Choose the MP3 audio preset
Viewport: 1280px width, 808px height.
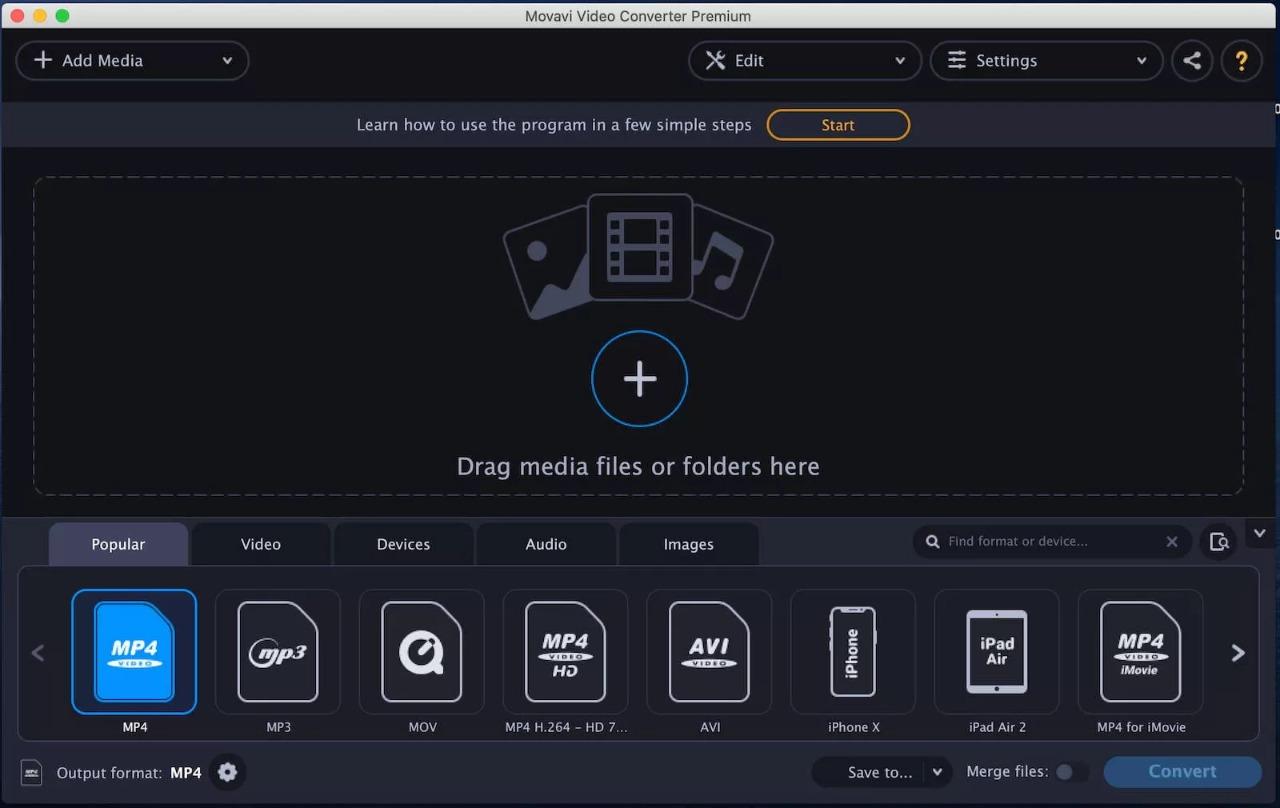[x=278, y=652]
